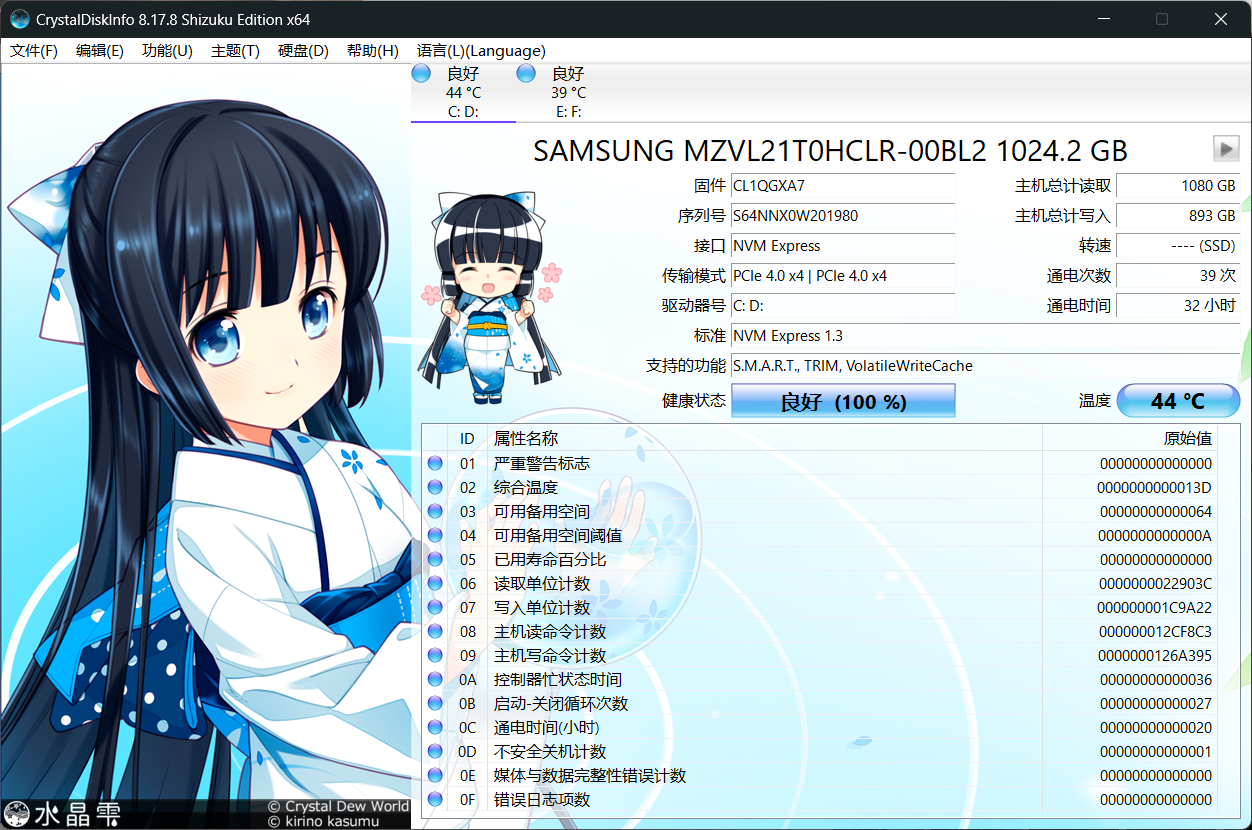Click the attribute name 不安全关机计数
Viewport: 1252px width, 830px height.
(x=550, y=751)
